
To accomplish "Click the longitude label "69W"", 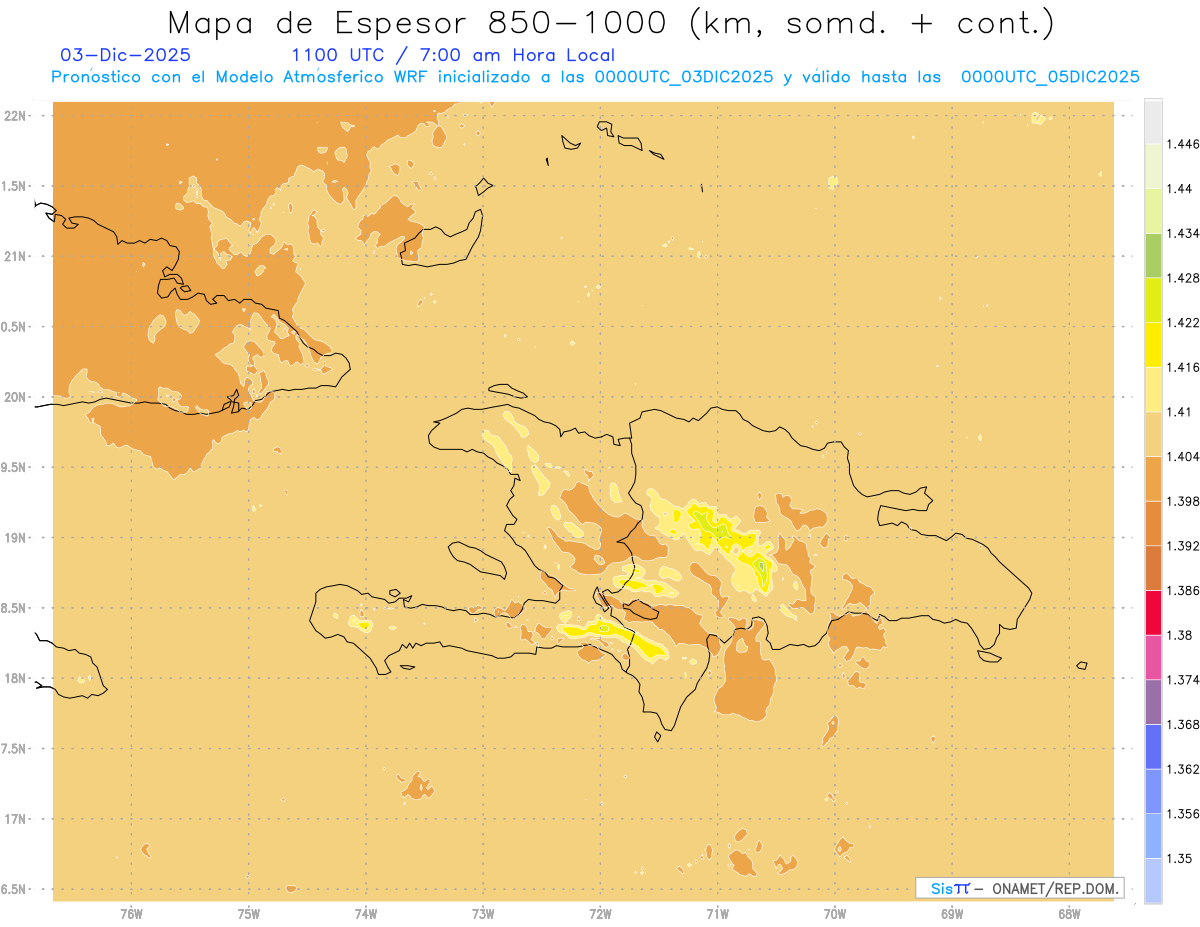I will tap(952, 913).
